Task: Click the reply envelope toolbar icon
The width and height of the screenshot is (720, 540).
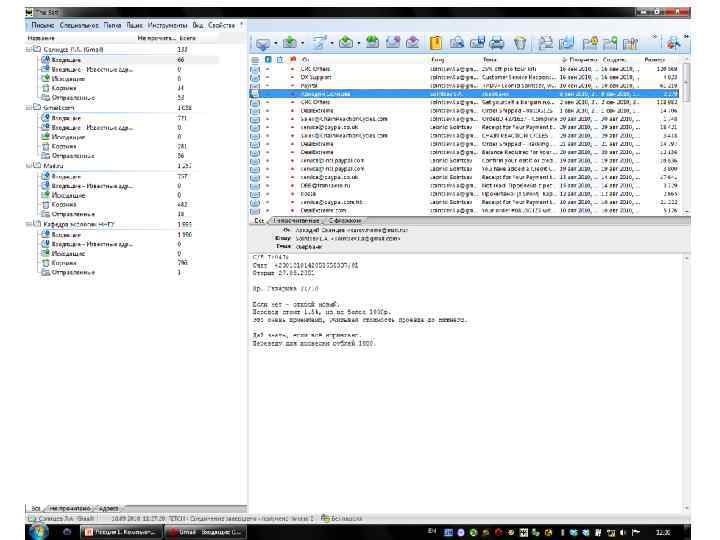Action: 346,43
